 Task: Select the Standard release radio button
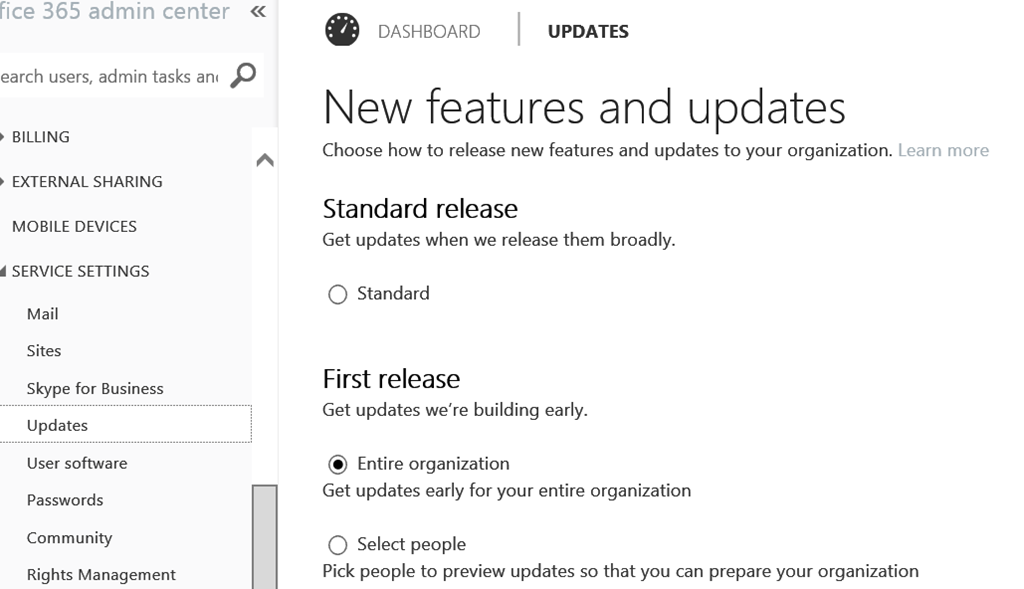click(x=338, y=294)
